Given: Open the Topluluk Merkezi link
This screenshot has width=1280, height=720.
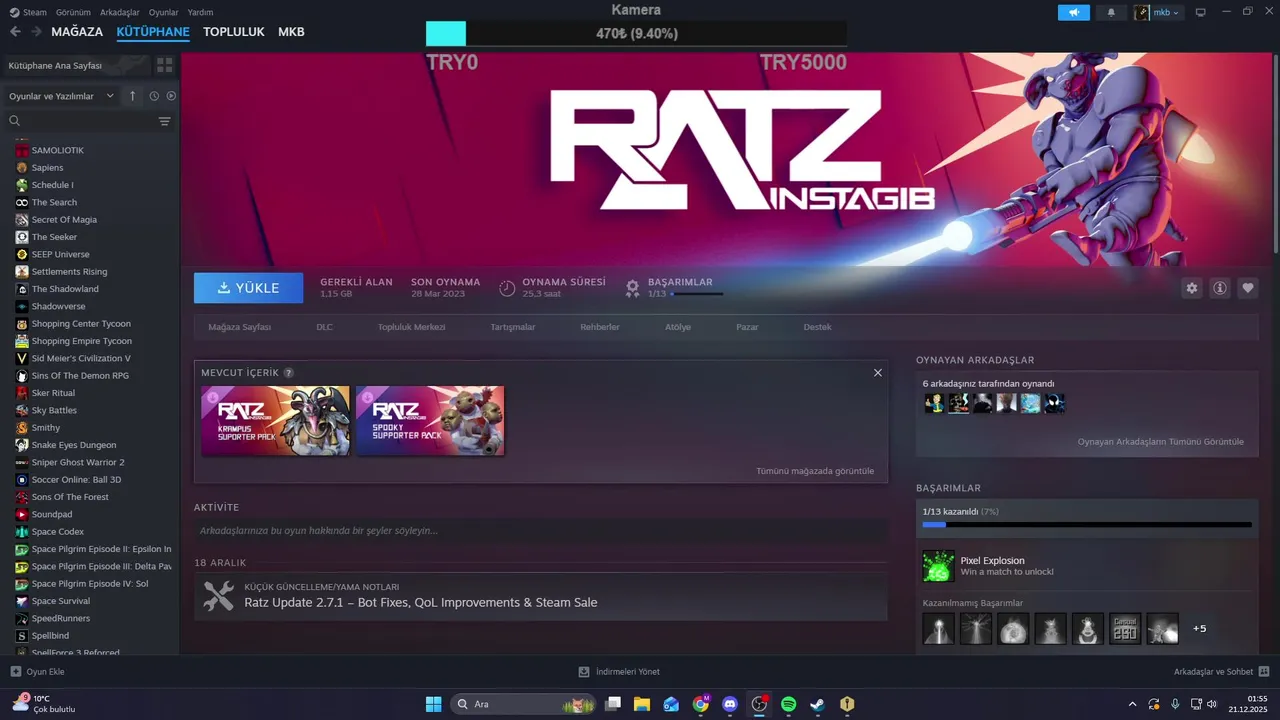Looking at the screenshot, I should click(x=411, y=327).
